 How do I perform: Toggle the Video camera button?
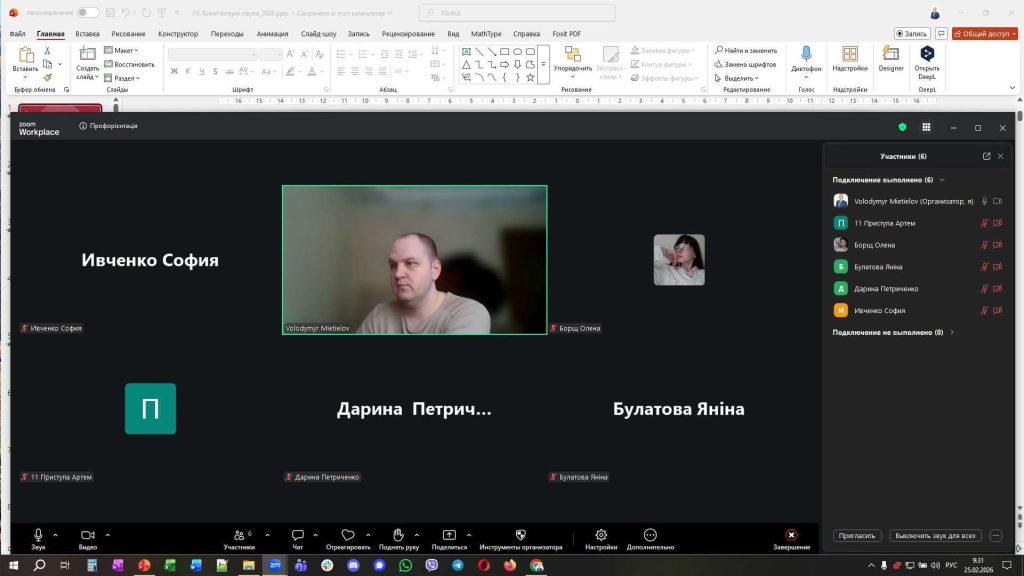87,536
